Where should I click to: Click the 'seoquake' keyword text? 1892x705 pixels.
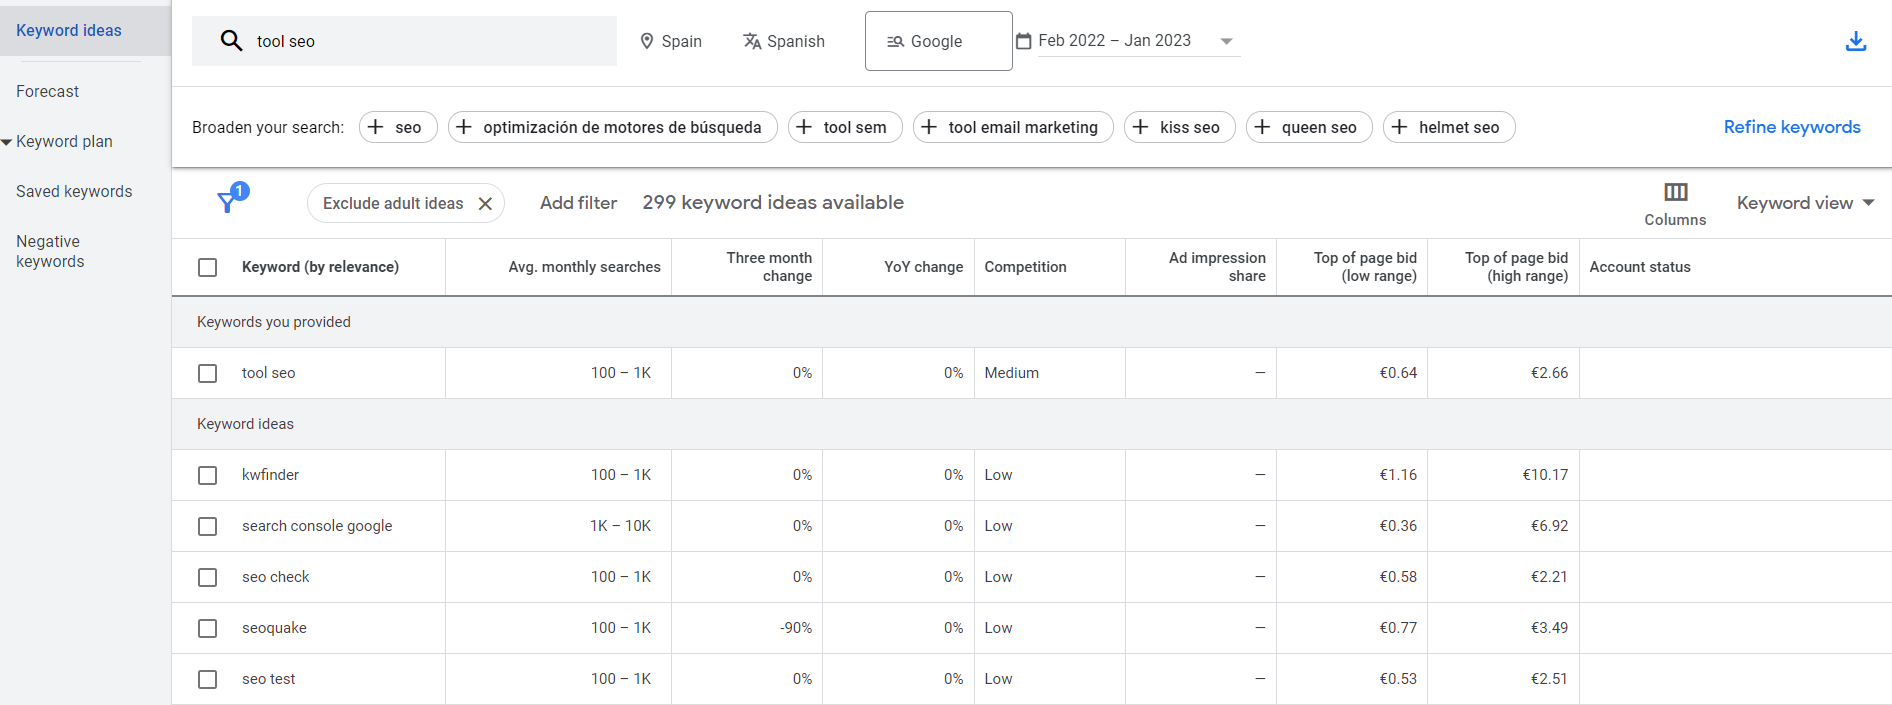pyautogui.click(x=274, y=628)
